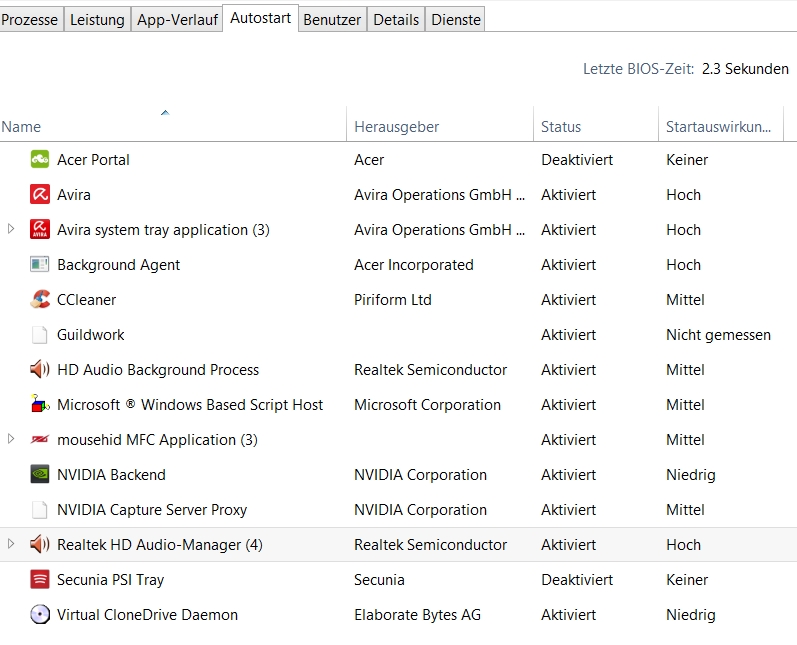Click the Virtual CloneDrive disc icon

click(40, 615)
